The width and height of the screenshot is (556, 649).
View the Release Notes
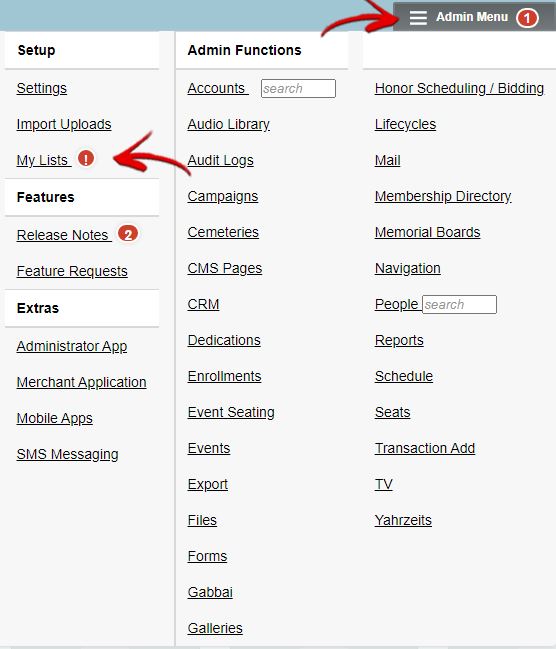[62, 235]
